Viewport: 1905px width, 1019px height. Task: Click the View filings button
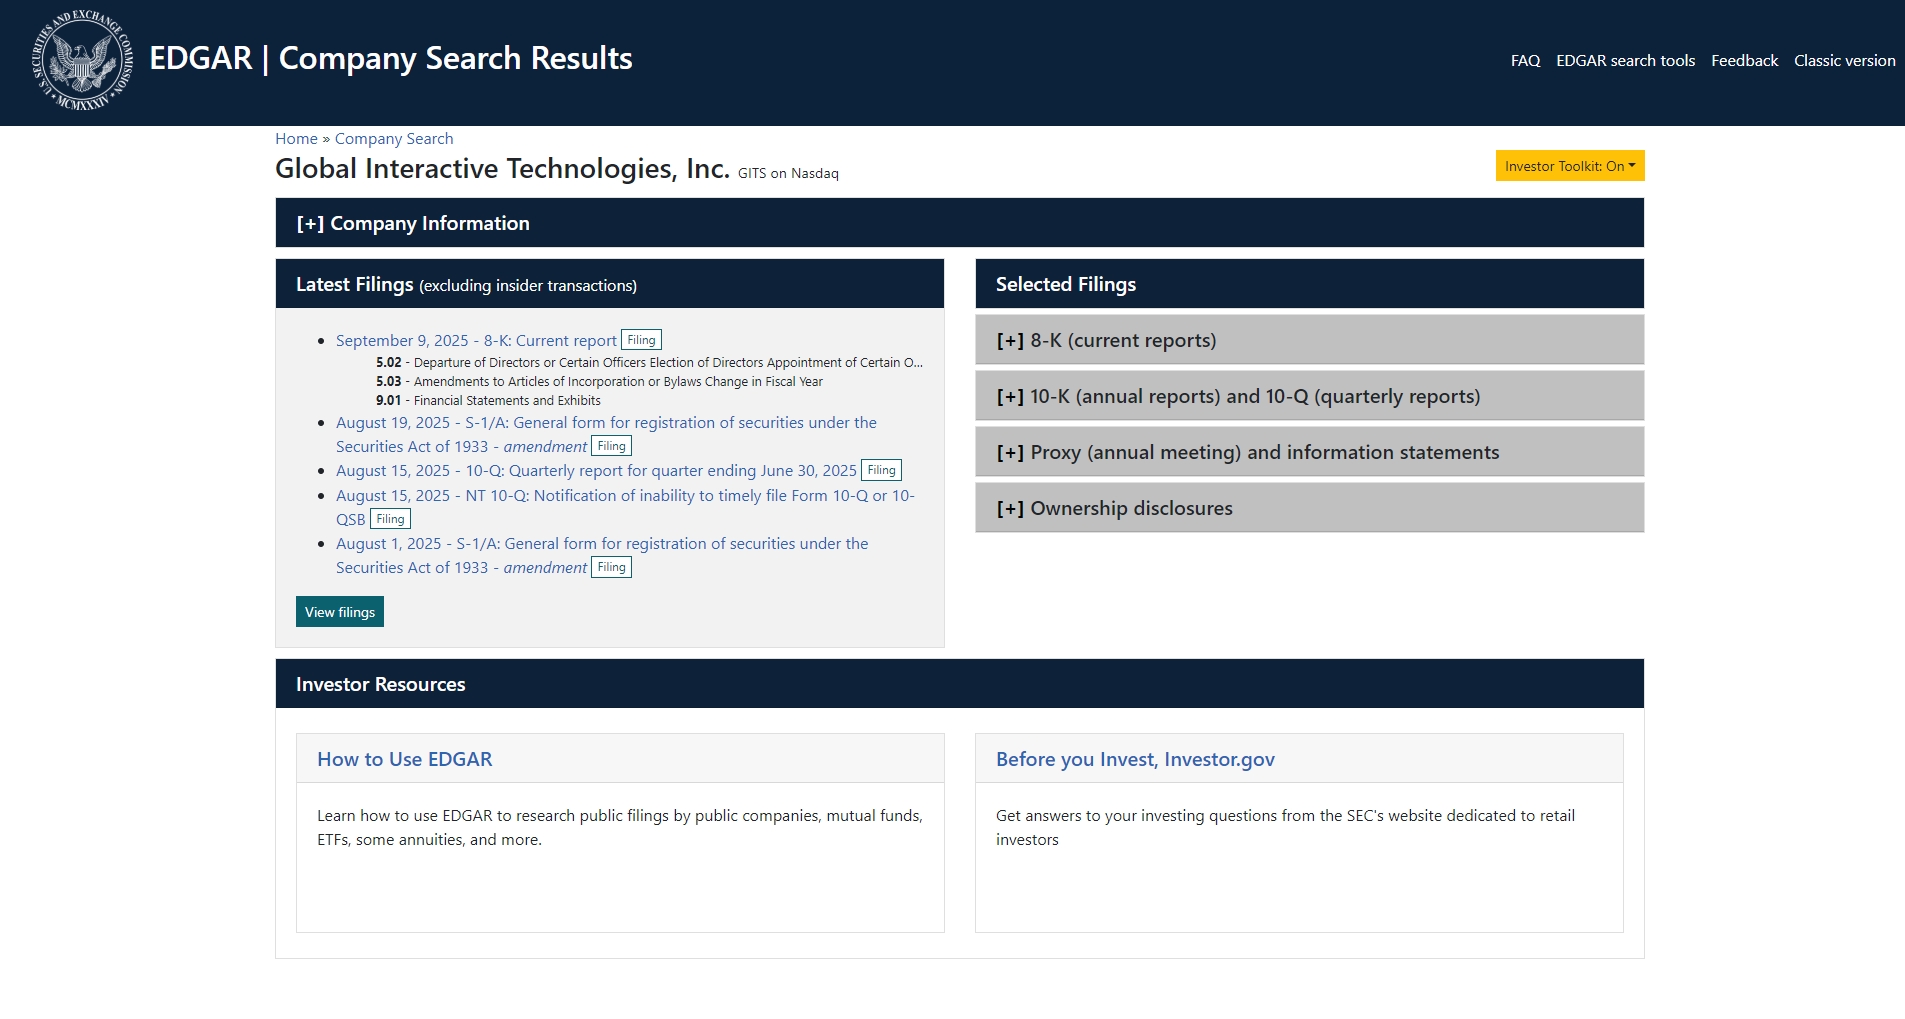(x=339, y=612)
